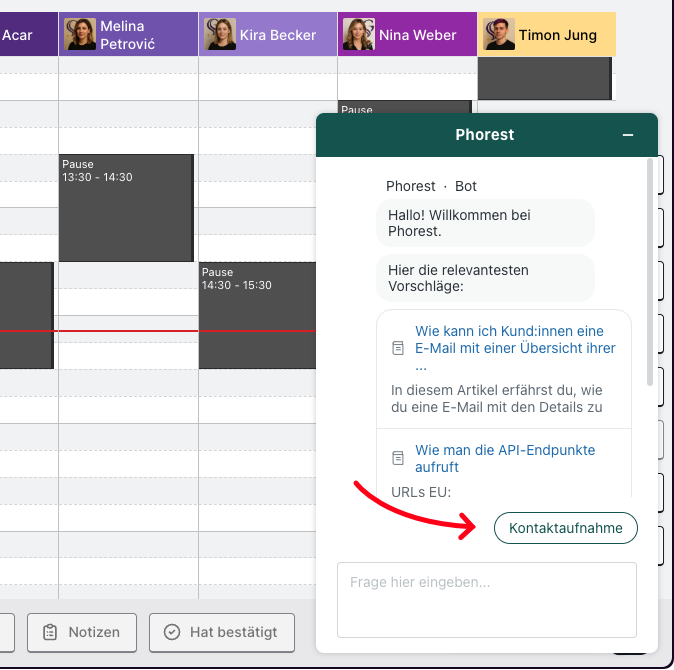Minimize the Phorest chat widget
This screenshot has height=670, width=674.
[x=628, y=135]
